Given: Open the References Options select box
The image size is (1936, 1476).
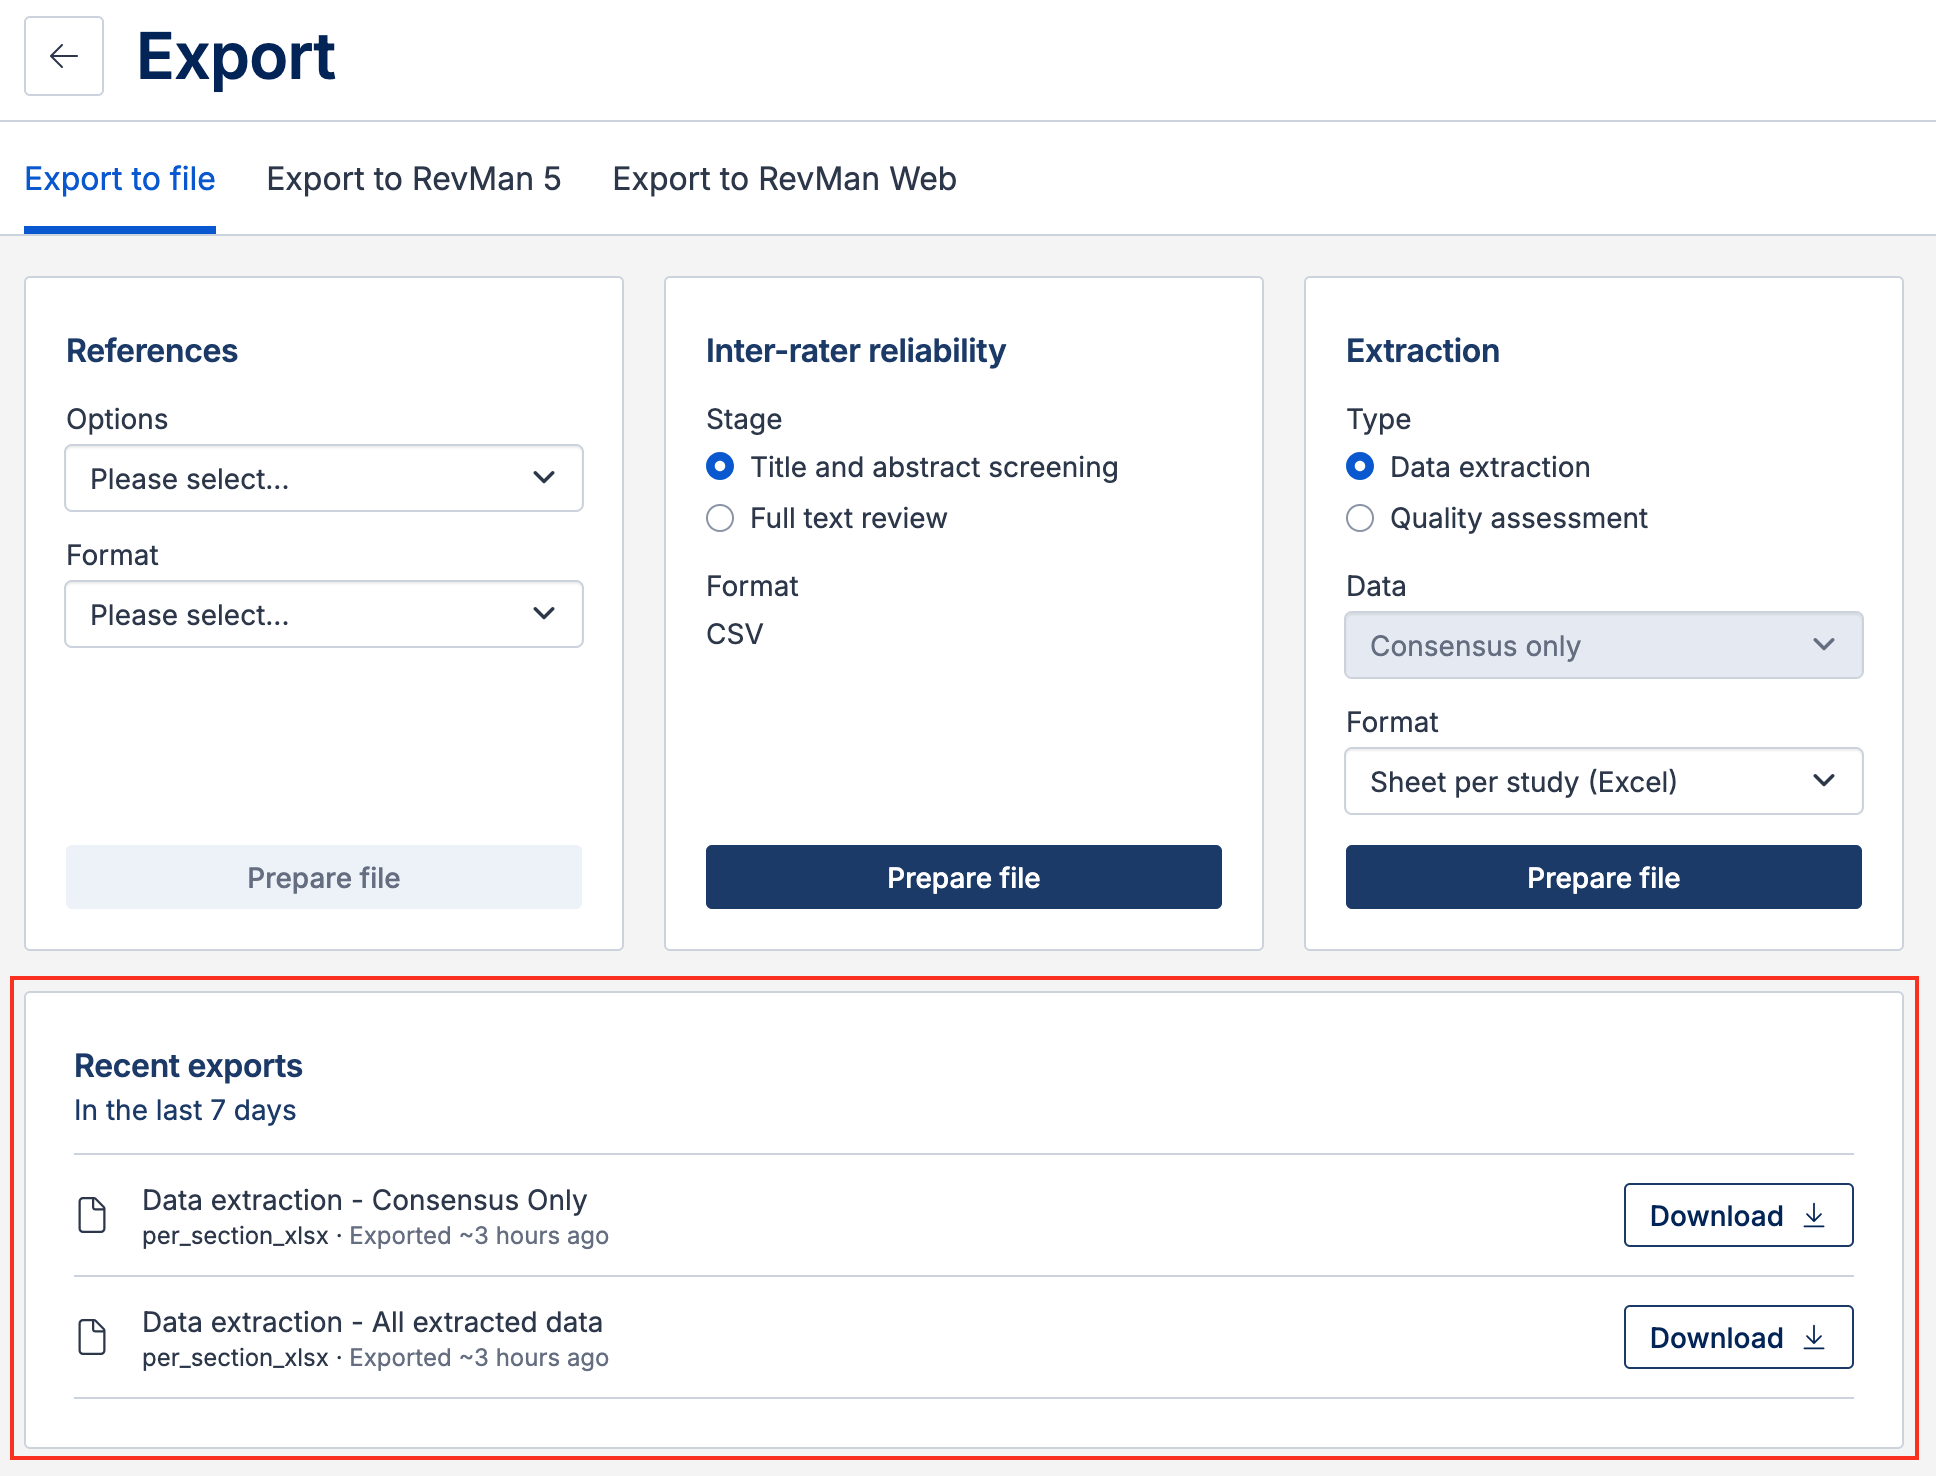Looking at the screenshot, I should tap(323, 478).
